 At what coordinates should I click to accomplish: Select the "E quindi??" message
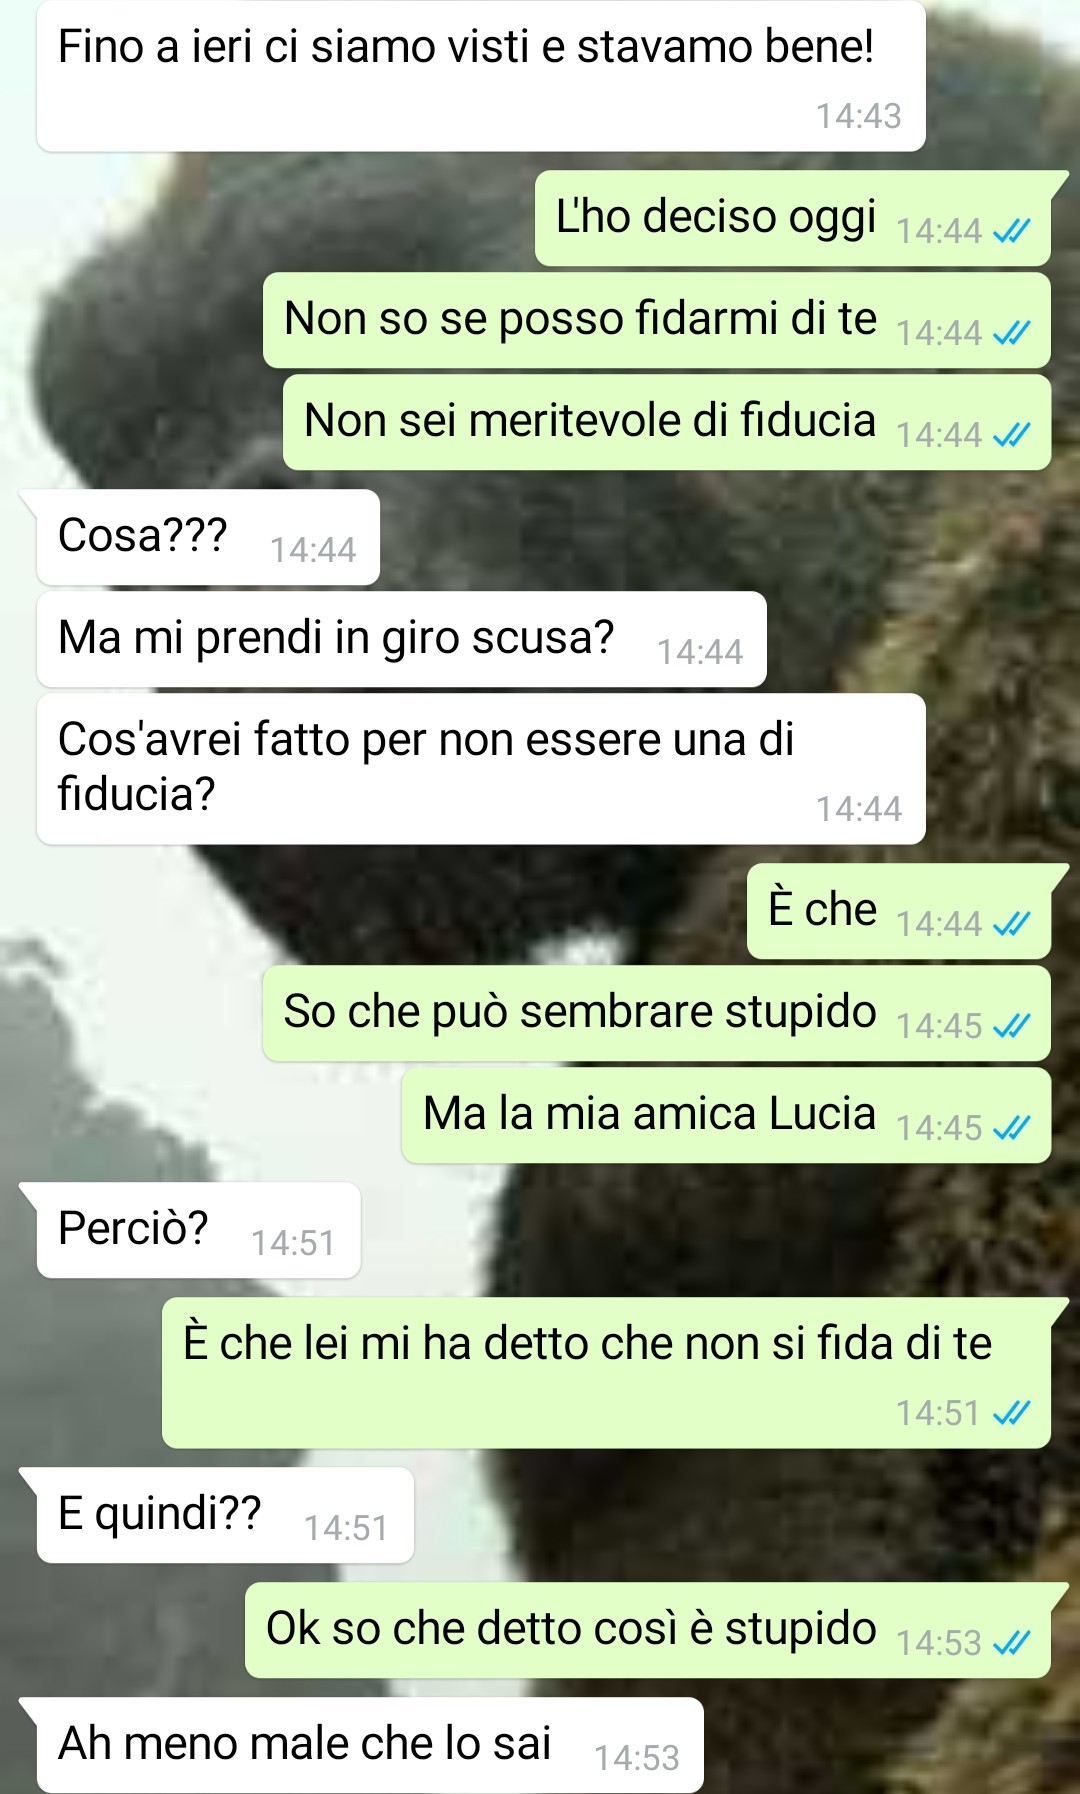tap(225, 1515)
